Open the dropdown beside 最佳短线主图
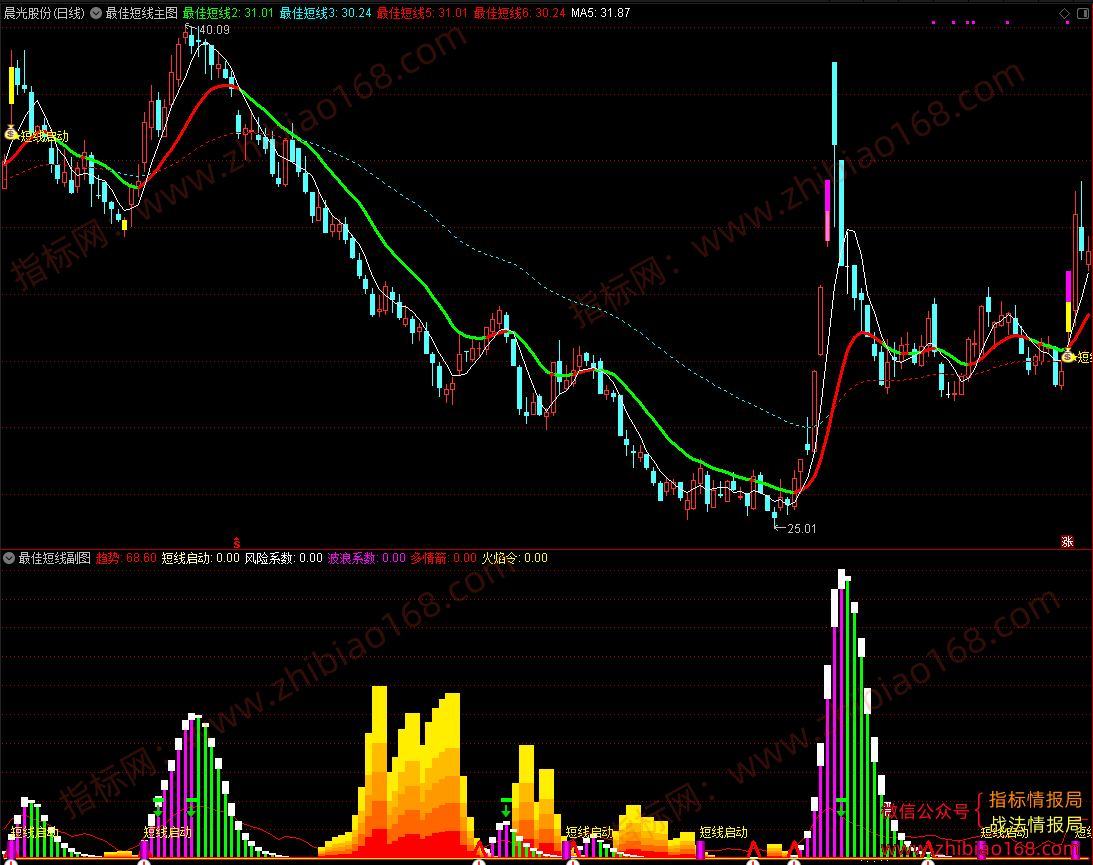 tap(96, 13)
